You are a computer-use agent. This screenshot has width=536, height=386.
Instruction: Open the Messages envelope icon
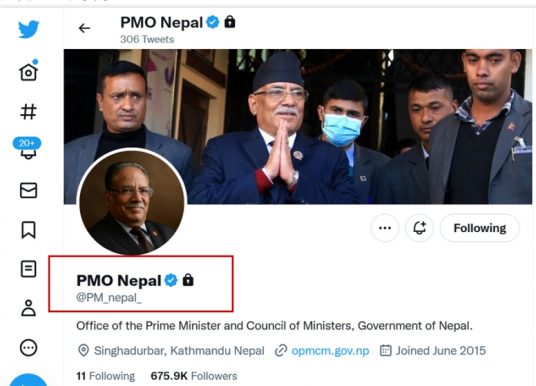pyautogui.click(x=28, y=190)
